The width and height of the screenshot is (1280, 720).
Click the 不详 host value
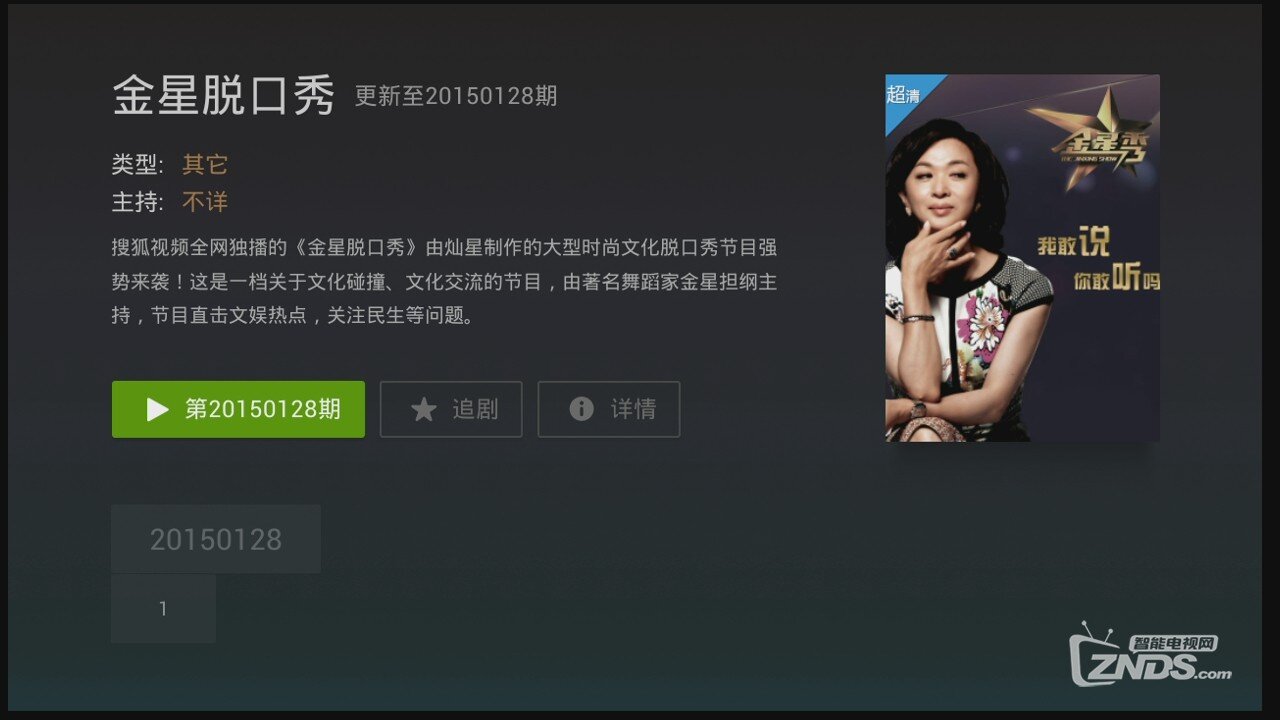click(x=205, y=202)
